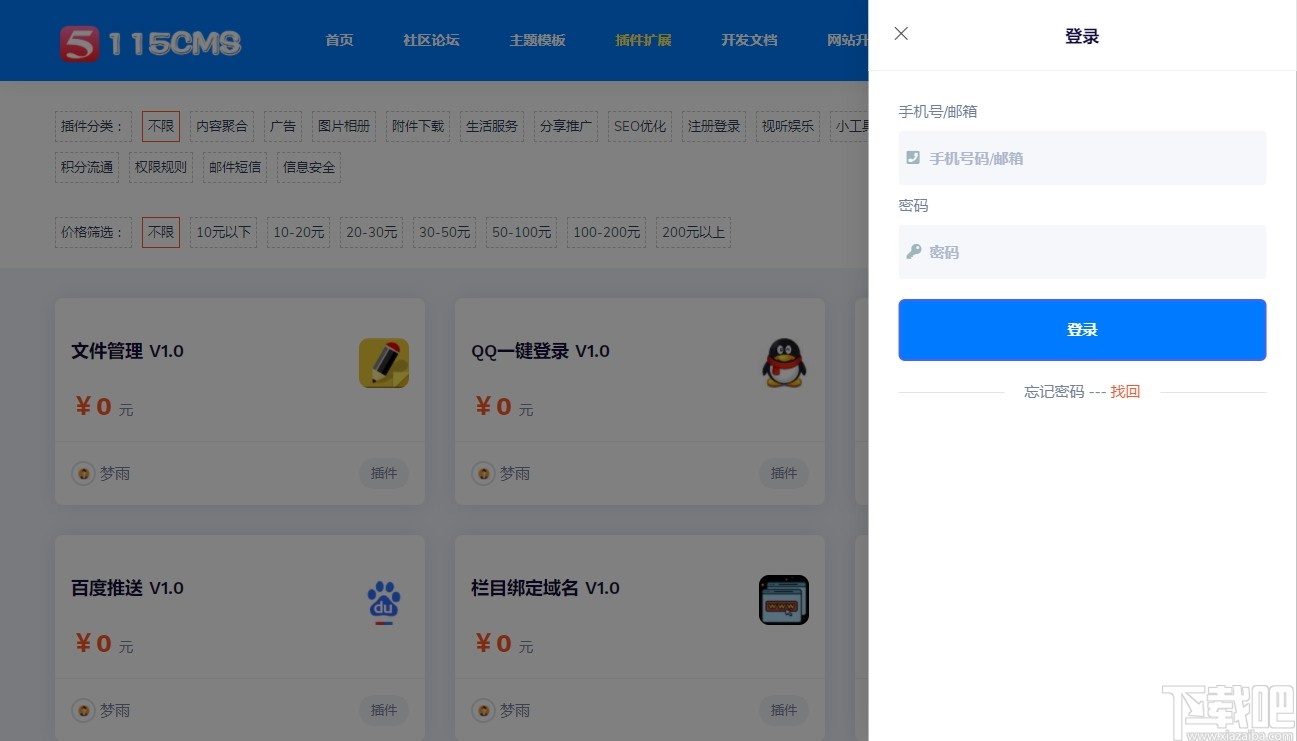The image size is (1297, 741).
Task: Choose the 10-20元 price filter
Action: (x=299, y=232)
